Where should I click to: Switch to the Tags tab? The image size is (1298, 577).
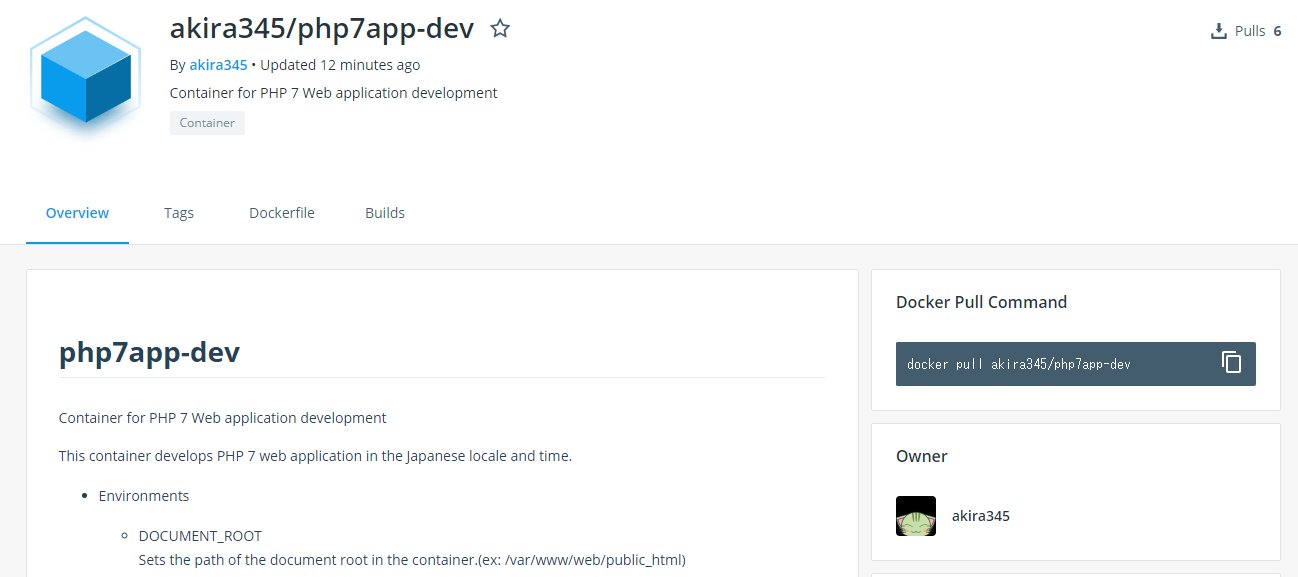[x=179, y=213]
